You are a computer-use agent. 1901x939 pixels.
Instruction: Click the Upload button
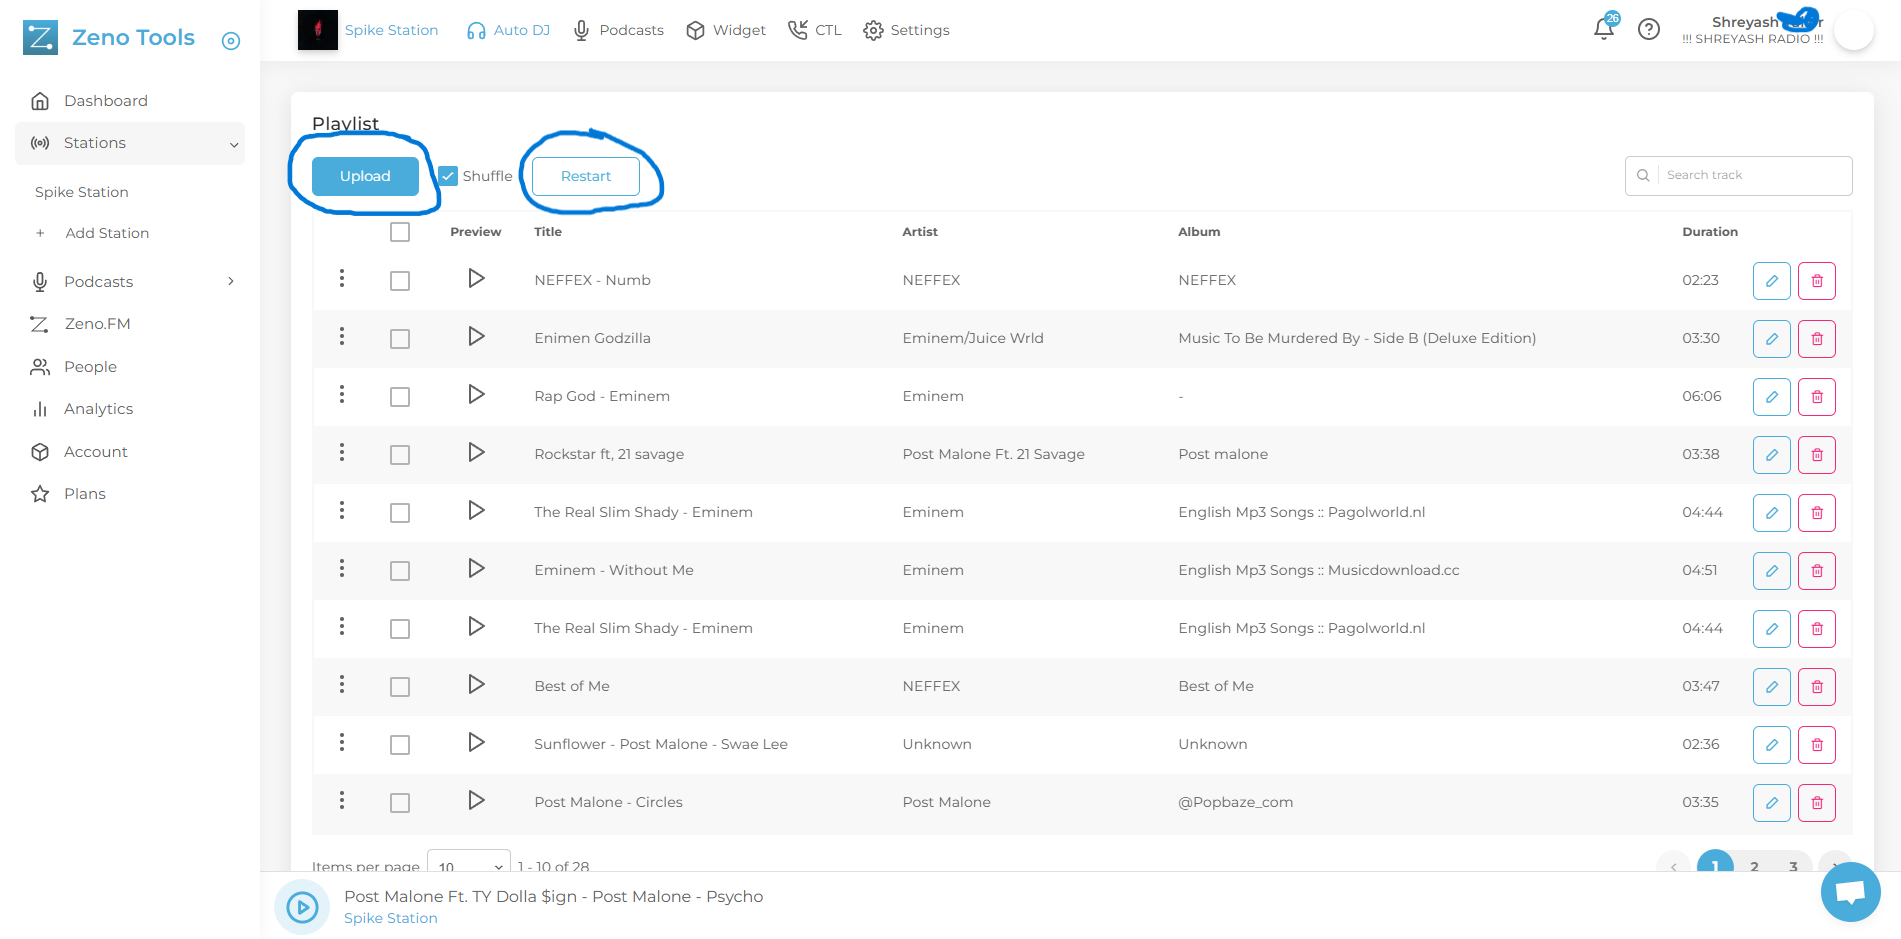click(365, 176)
